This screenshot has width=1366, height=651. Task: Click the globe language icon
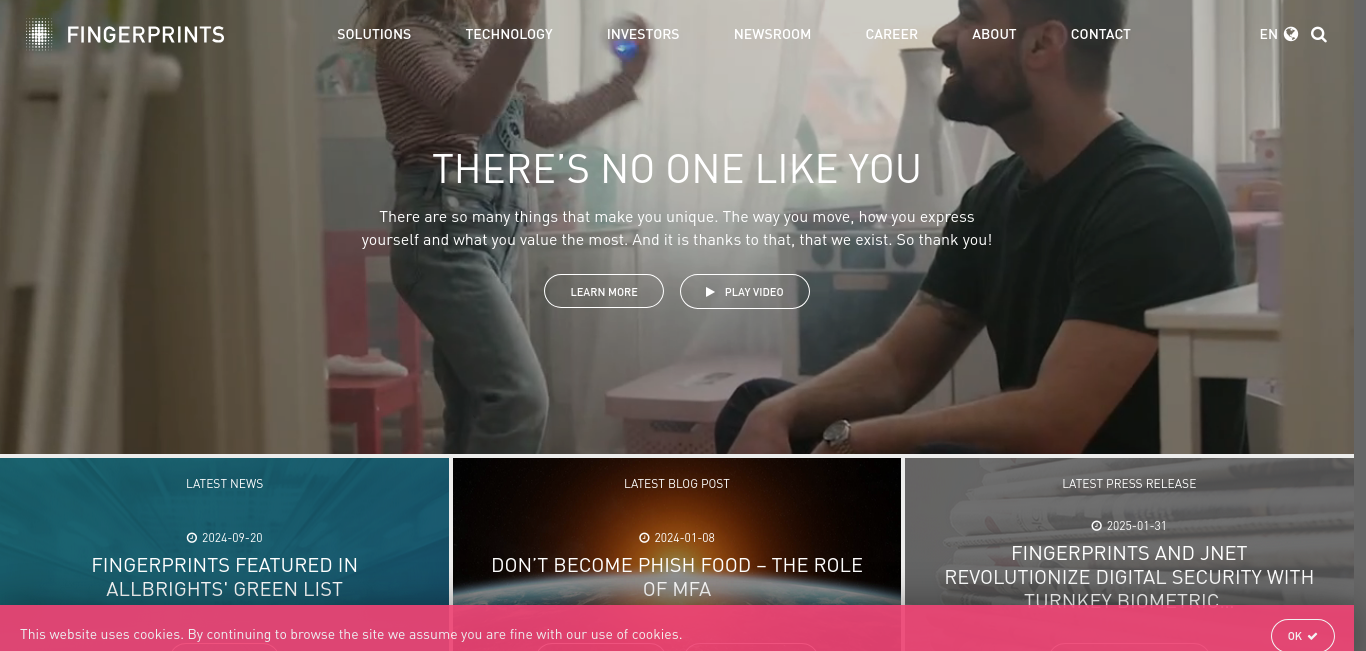[1291, 34]
